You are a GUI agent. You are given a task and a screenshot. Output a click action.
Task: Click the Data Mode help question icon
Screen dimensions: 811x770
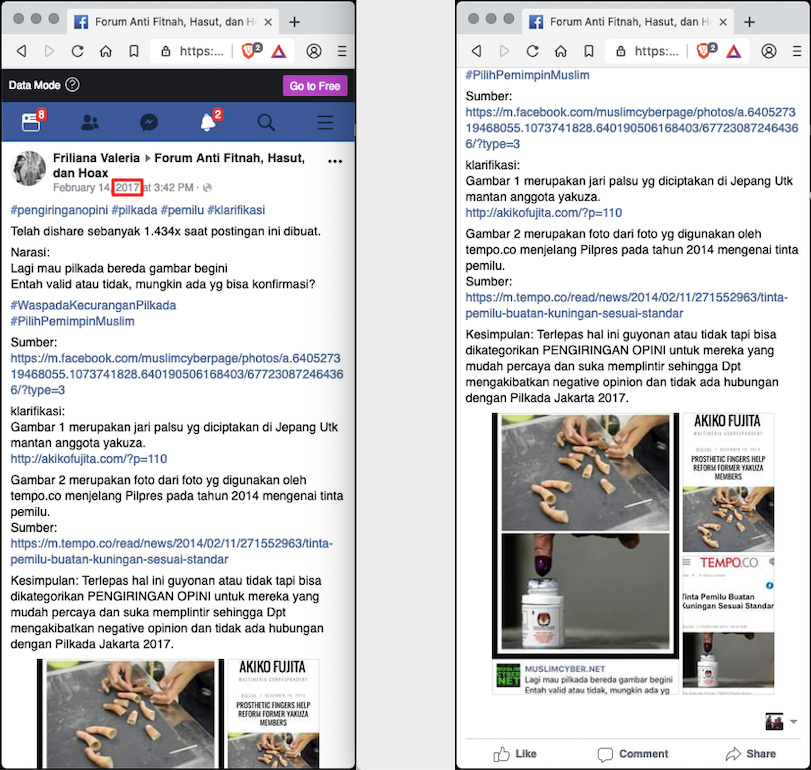click(73, 85)
